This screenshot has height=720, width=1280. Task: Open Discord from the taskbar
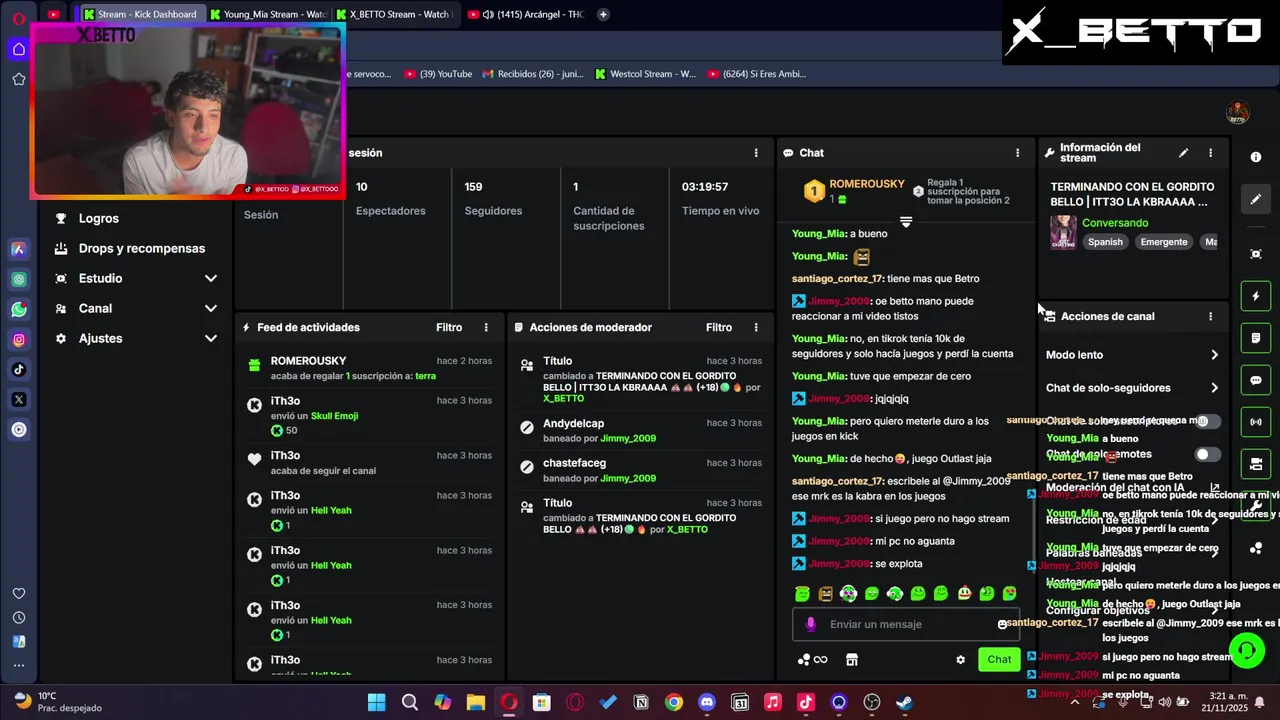tap(707, 702)
